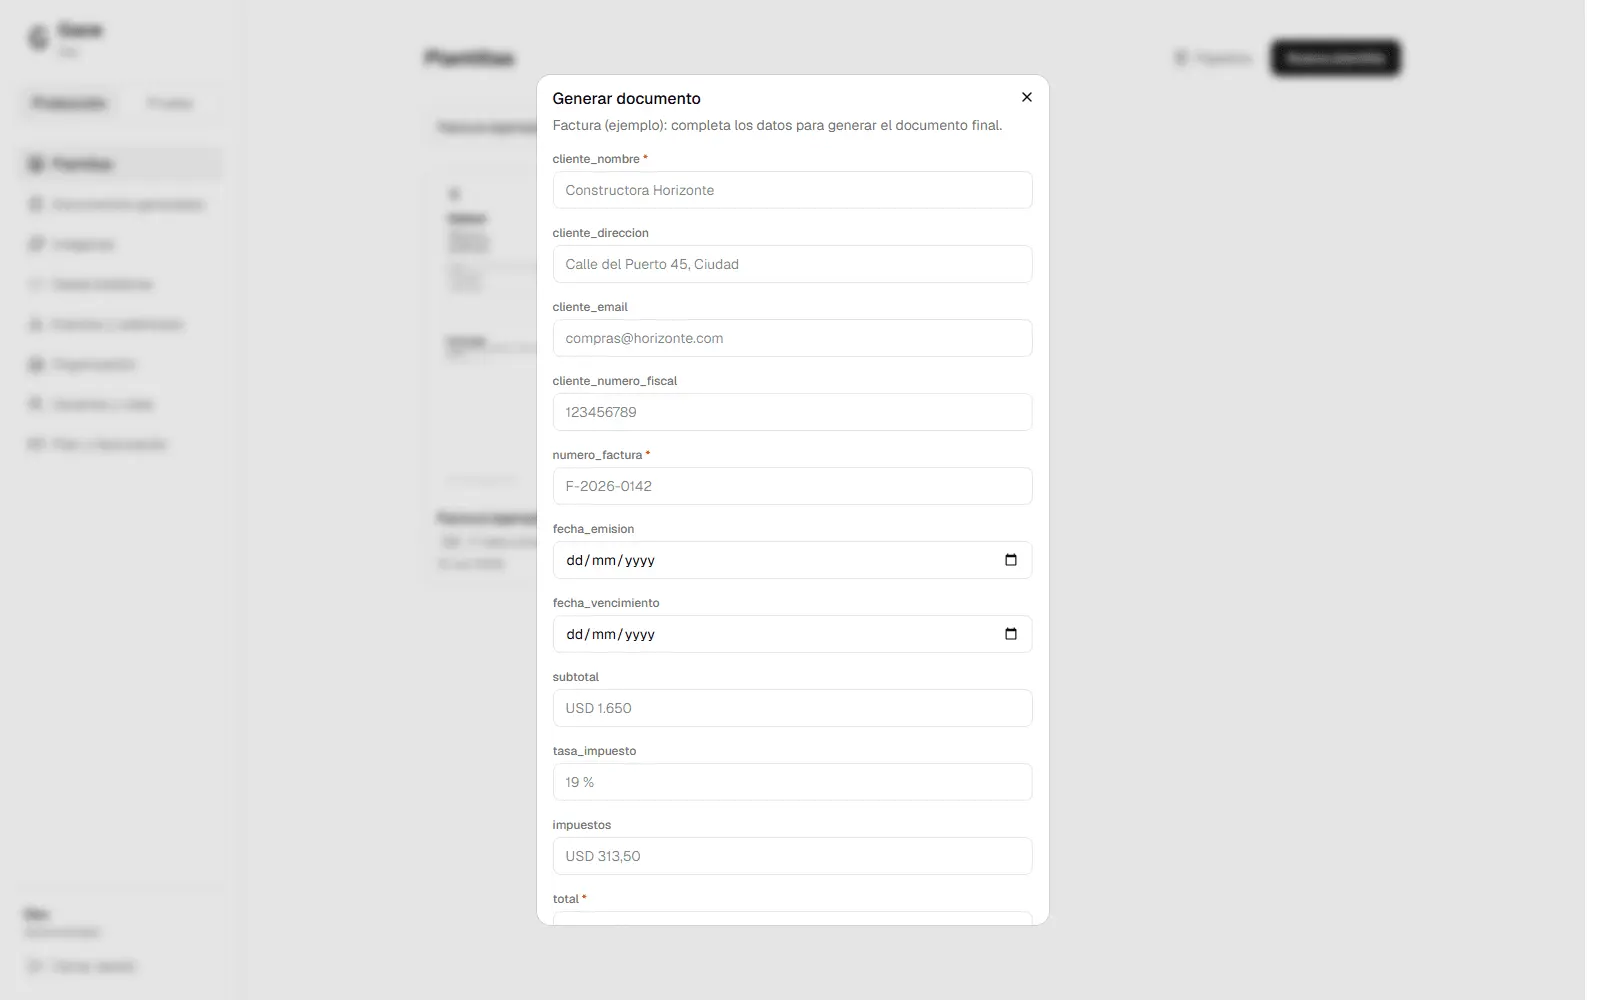1600x1000 pixels.
Task: Click the numero_factura input field
Action: click(792, 486)
